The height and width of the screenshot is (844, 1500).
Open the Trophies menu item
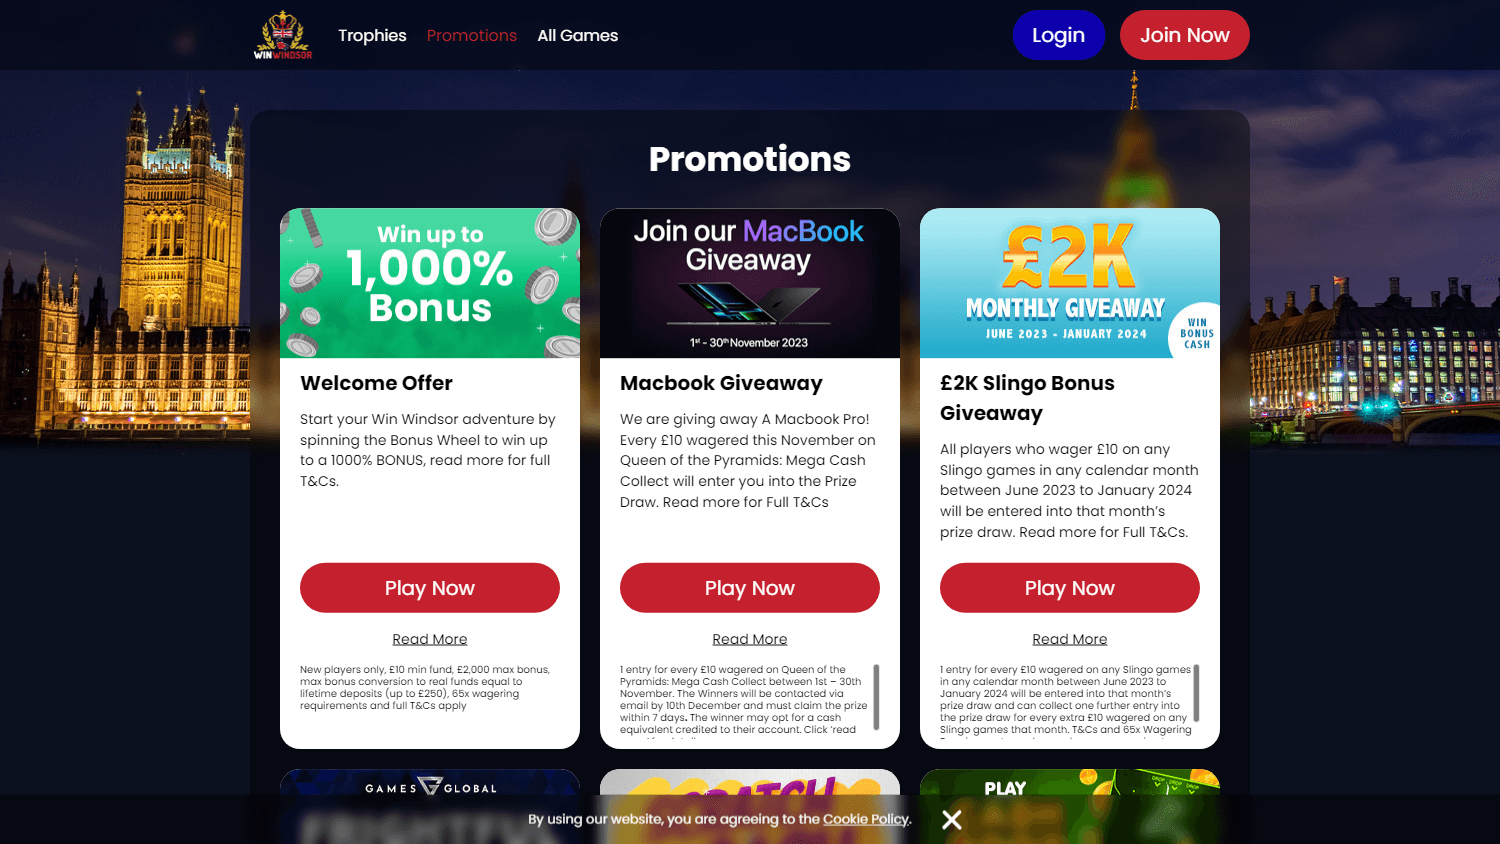372,35
